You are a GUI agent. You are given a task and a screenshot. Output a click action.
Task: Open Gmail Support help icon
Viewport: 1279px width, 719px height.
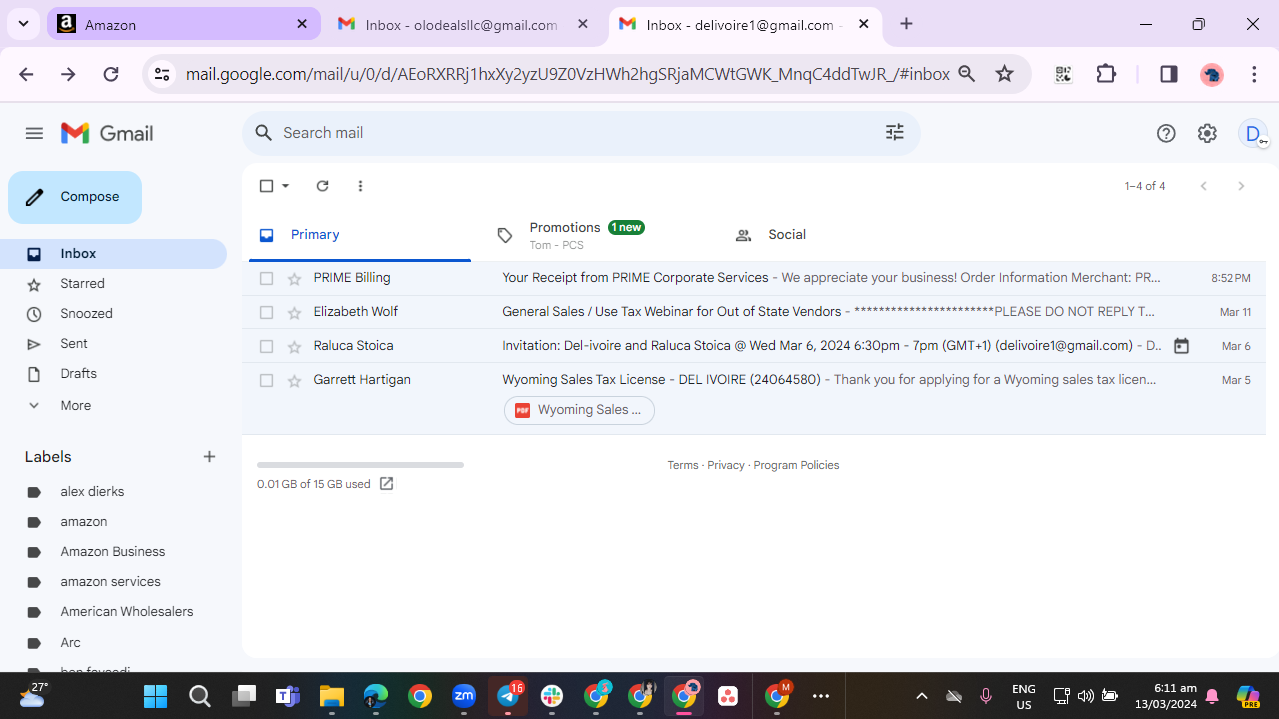coord(1166,133)
